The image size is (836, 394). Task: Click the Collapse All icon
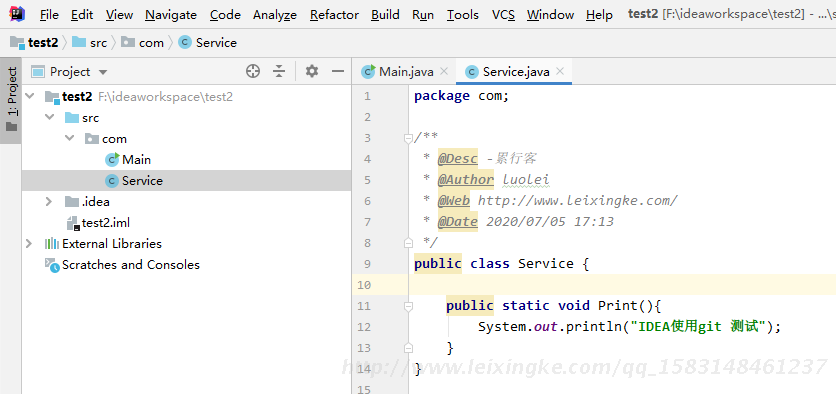279,71
